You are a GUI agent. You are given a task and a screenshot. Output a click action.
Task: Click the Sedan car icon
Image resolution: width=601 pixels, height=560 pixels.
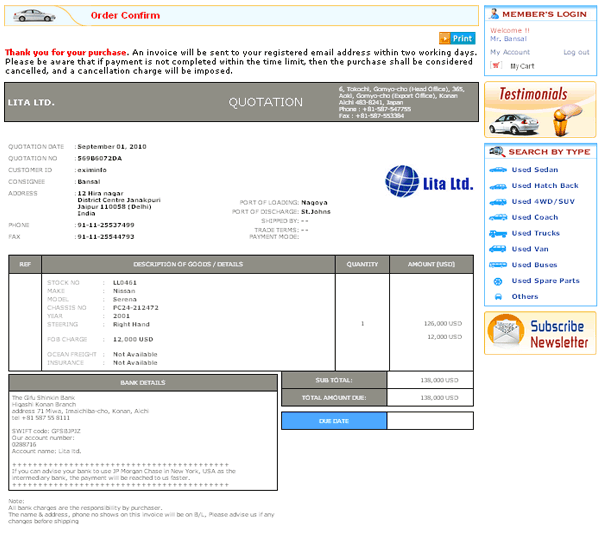pos(497,170)
